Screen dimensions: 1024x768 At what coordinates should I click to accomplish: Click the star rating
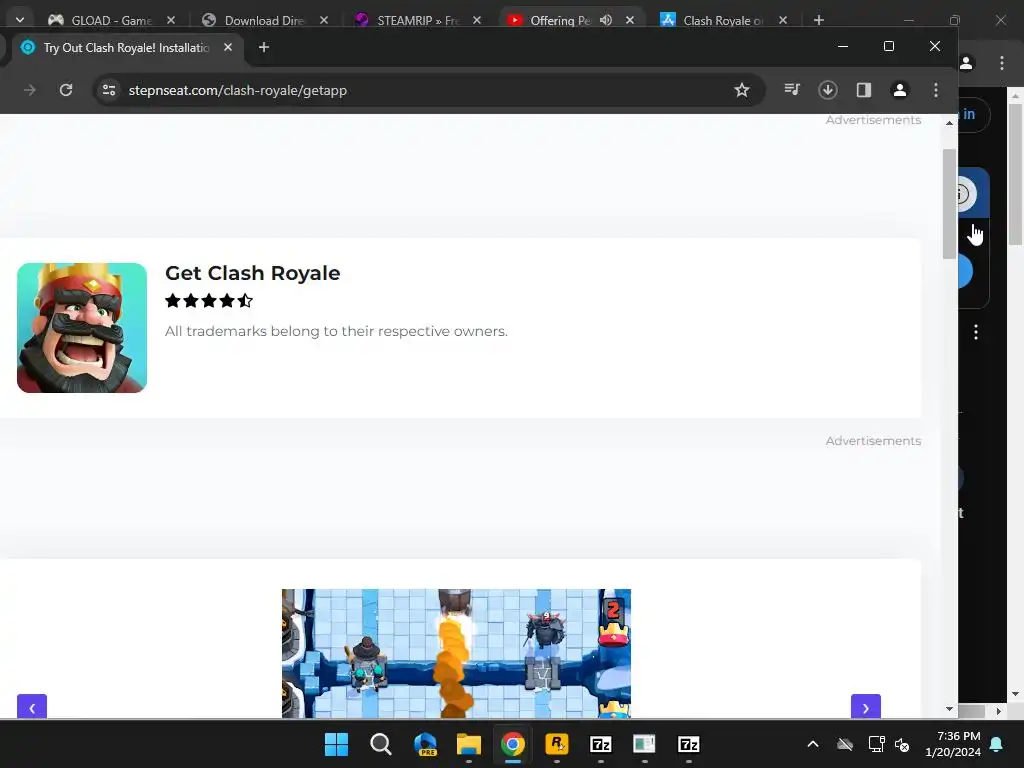209,300
